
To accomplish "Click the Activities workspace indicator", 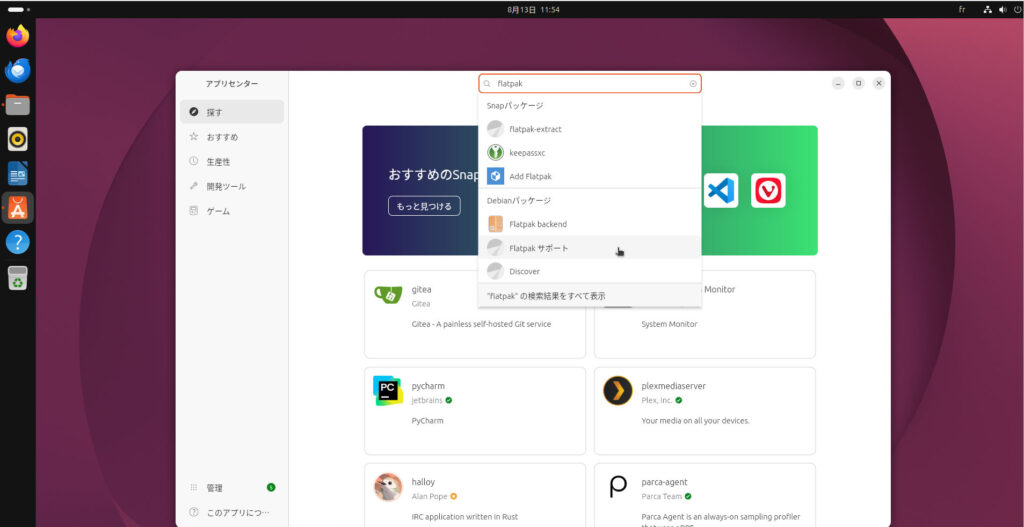I will [x=19, y=10].
